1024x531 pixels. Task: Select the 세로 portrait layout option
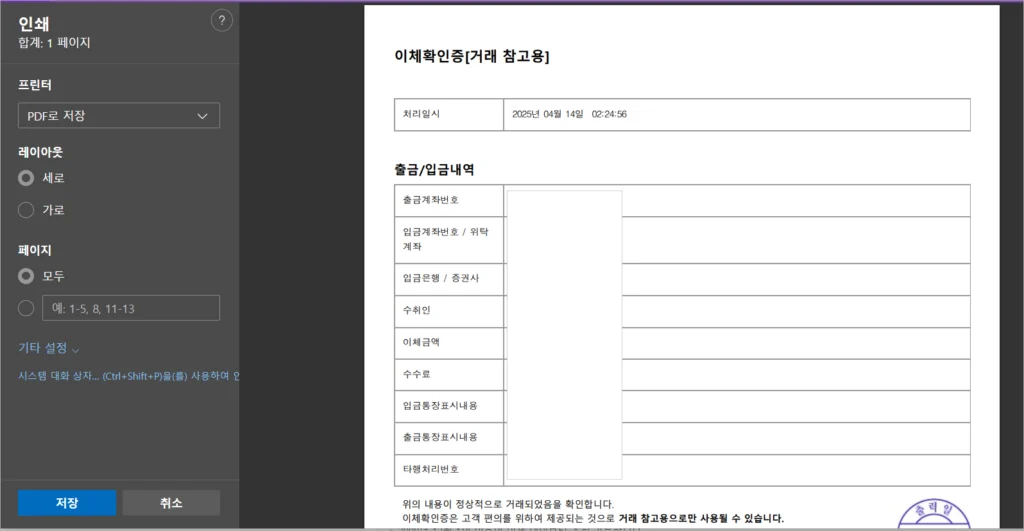click(x=27, y=178)
